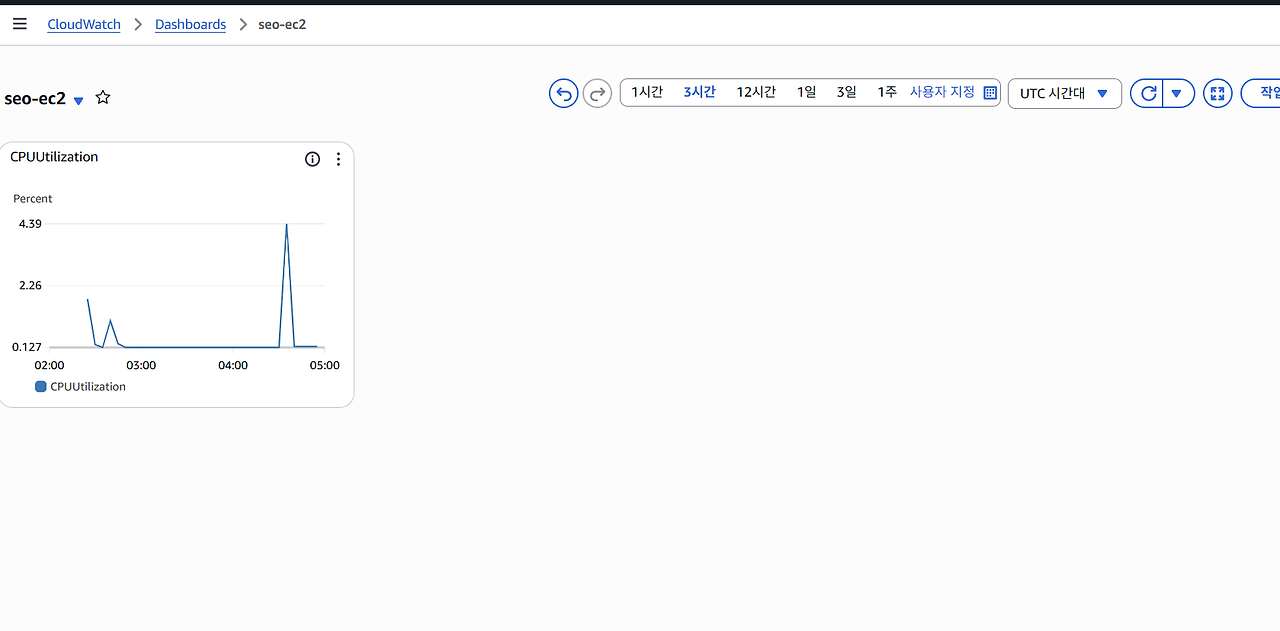The image size is (1280, 631).
Task: Open the CloudWatch breadcrumb link
Action: [x=83, y=24]
